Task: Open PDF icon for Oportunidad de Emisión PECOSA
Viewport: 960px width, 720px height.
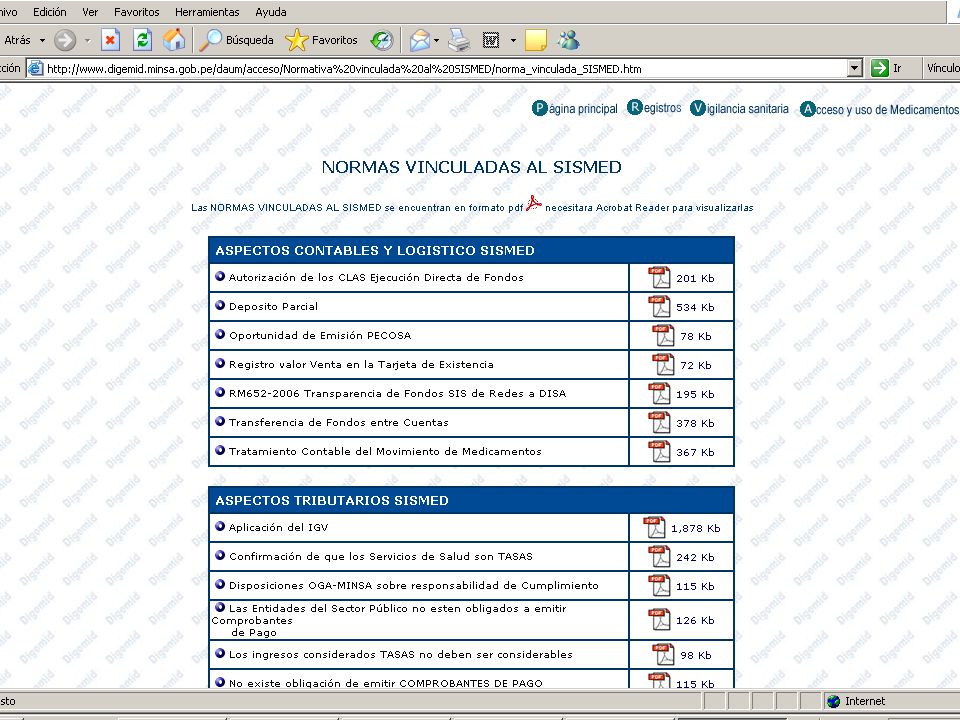Action: 663,336
